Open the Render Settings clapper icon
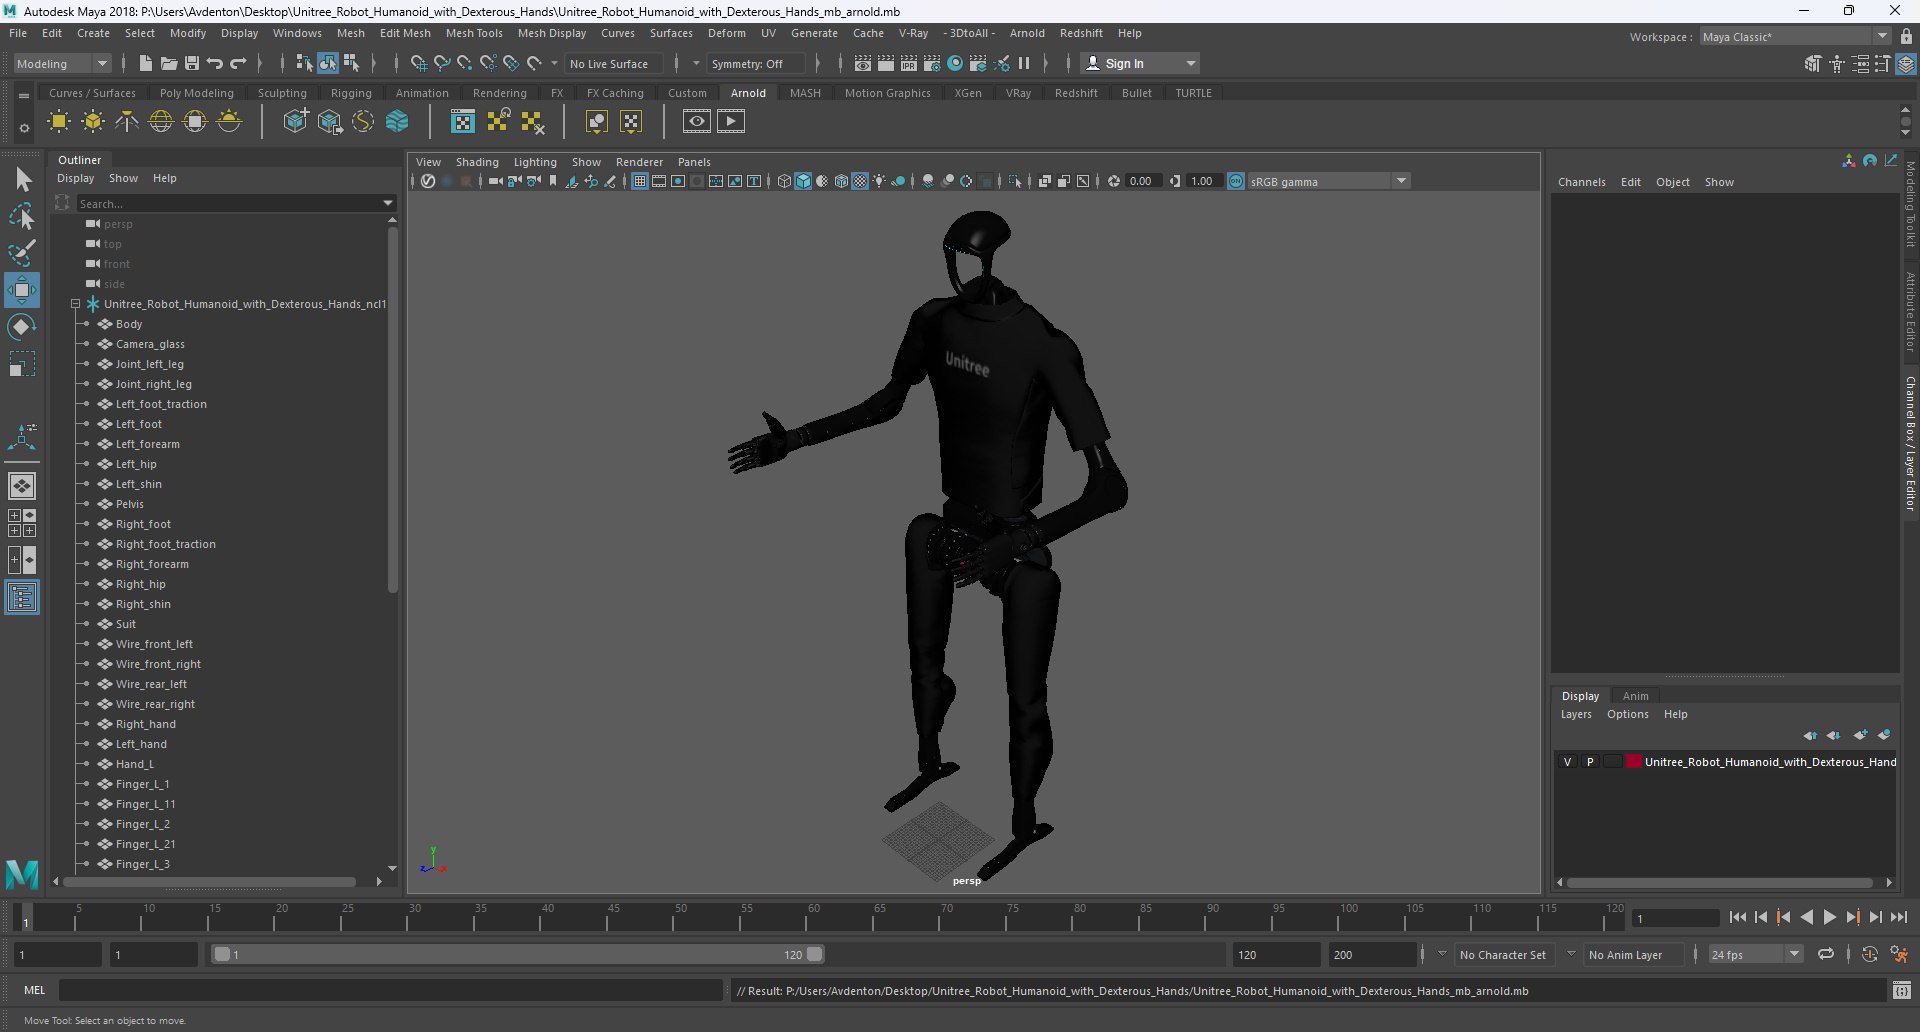Viewport: 1920px width, 1032px height. click(x=932, y=63)
